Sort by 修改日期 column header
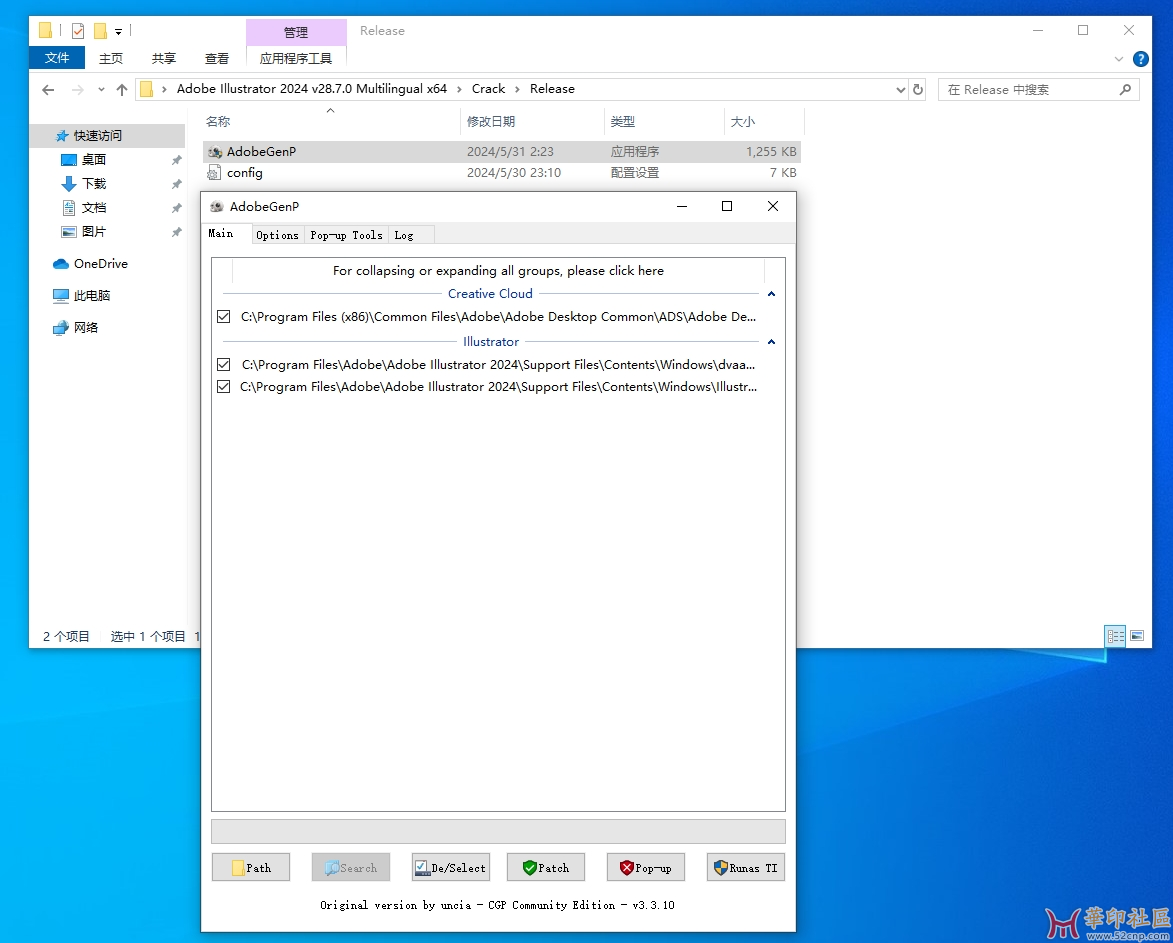Image resolution: width=1173 pixels, height=943 pixels. point(532,121)
